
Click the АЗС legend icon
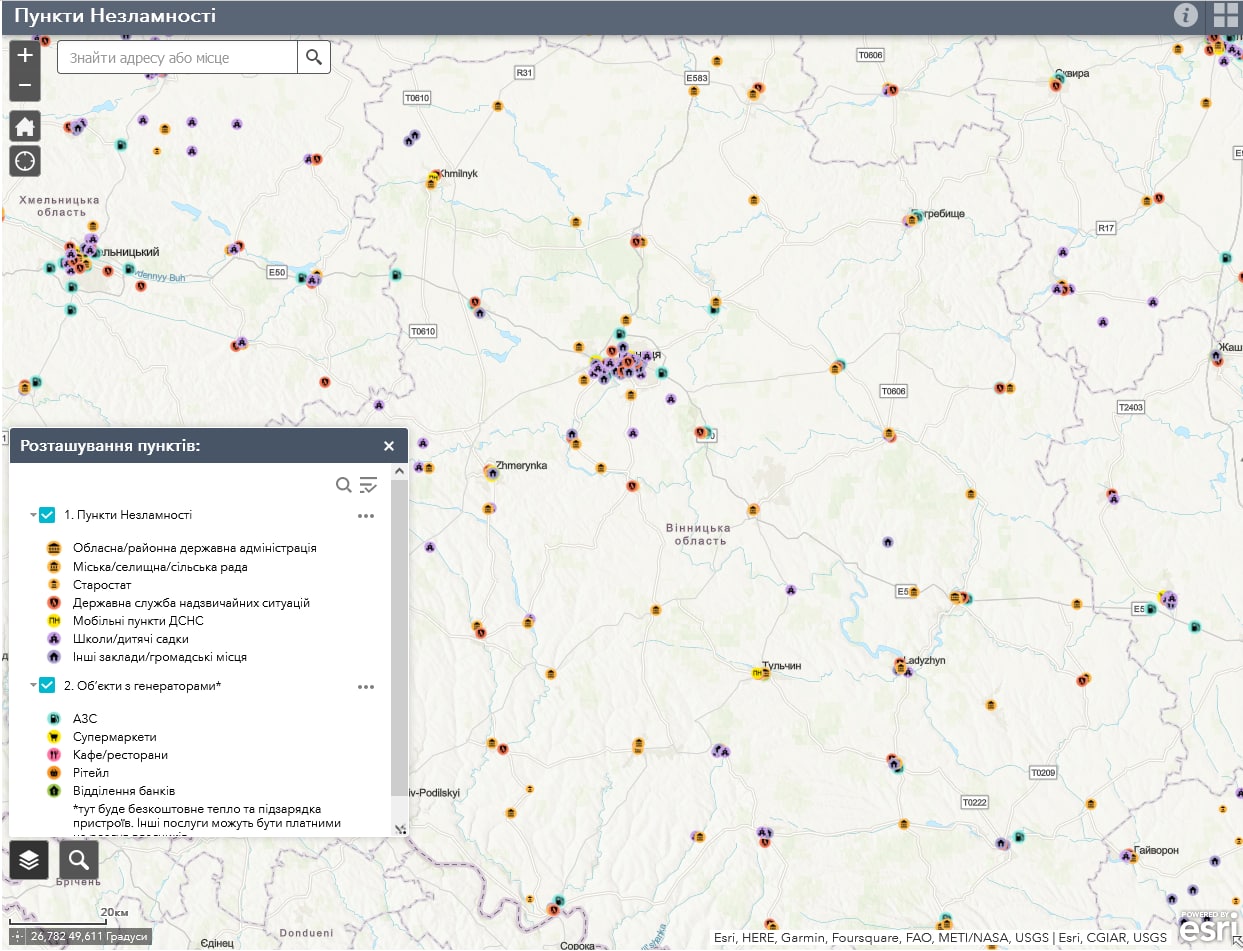(x=55, y=718)
